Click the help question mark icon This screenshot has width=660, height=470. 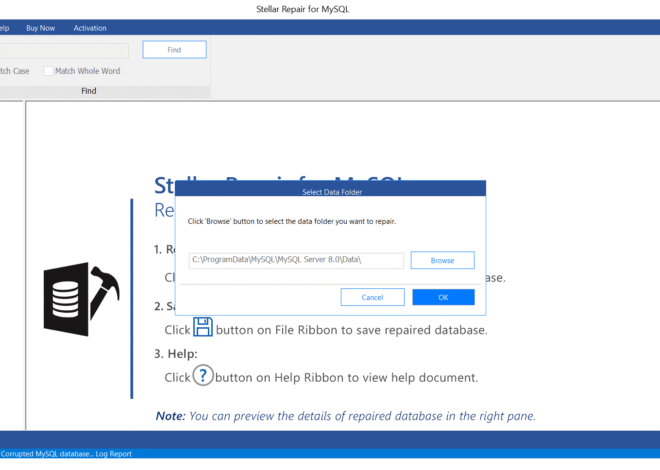pos(203,375)
